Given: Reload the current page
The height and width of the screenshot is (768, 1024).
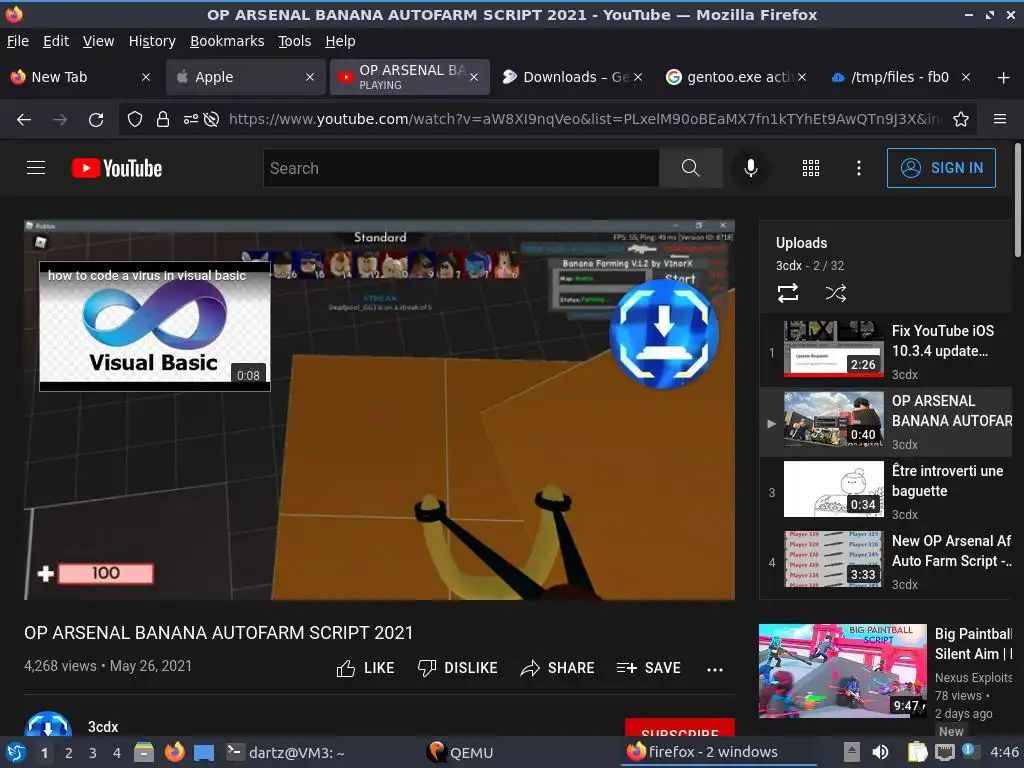Looking at the screenshot, I should tap(96, 120).
